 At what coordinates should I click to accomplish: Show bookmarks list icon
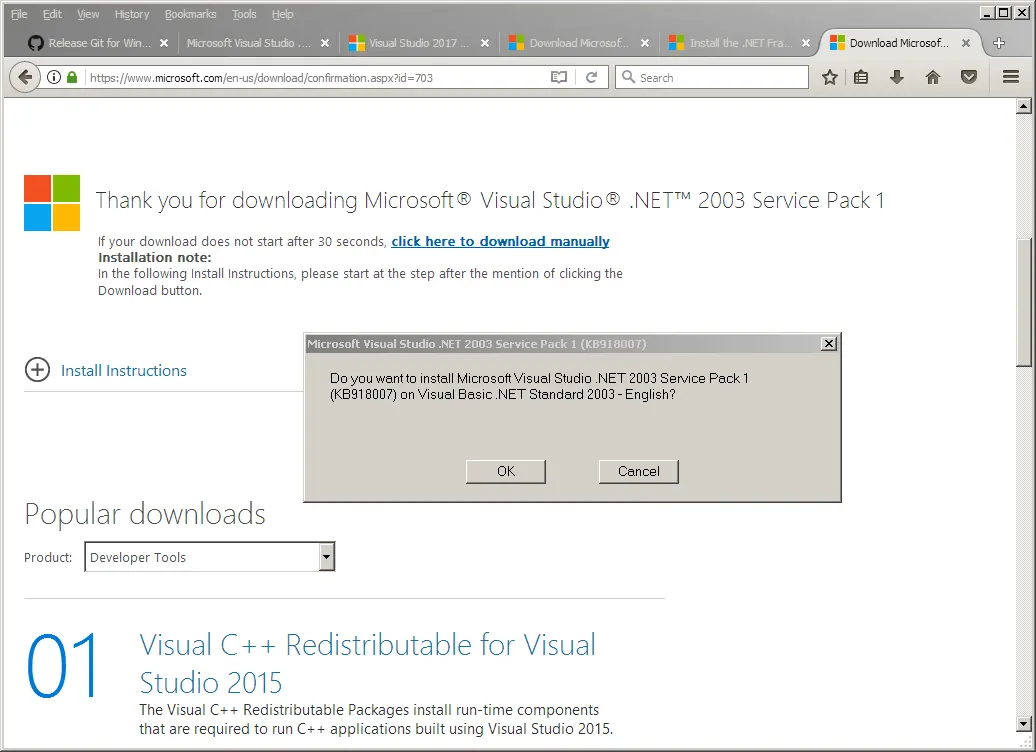pyautogui.click(x=861, y=77)
